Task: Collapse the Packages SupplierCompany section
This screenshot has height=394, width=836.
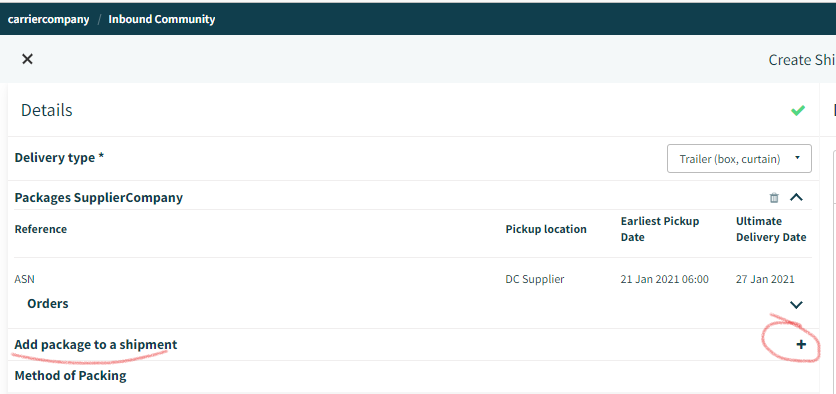Action: pos(796,197)
